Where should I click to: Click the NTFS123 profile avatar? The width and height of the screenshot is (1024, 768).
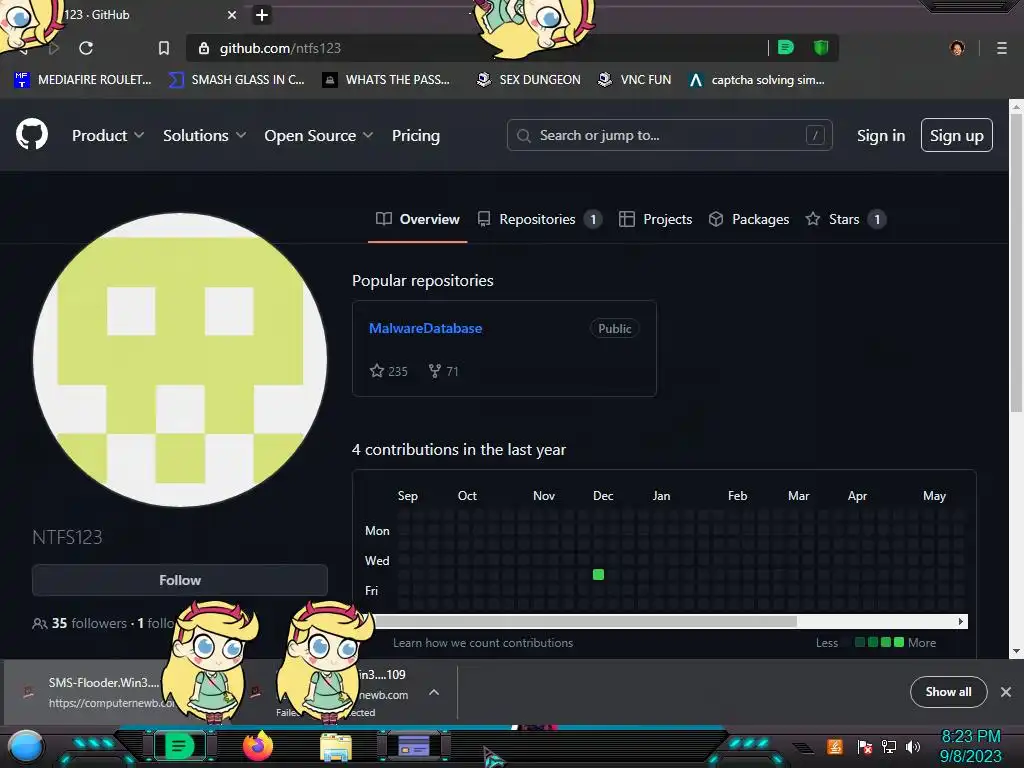[180, 360]
